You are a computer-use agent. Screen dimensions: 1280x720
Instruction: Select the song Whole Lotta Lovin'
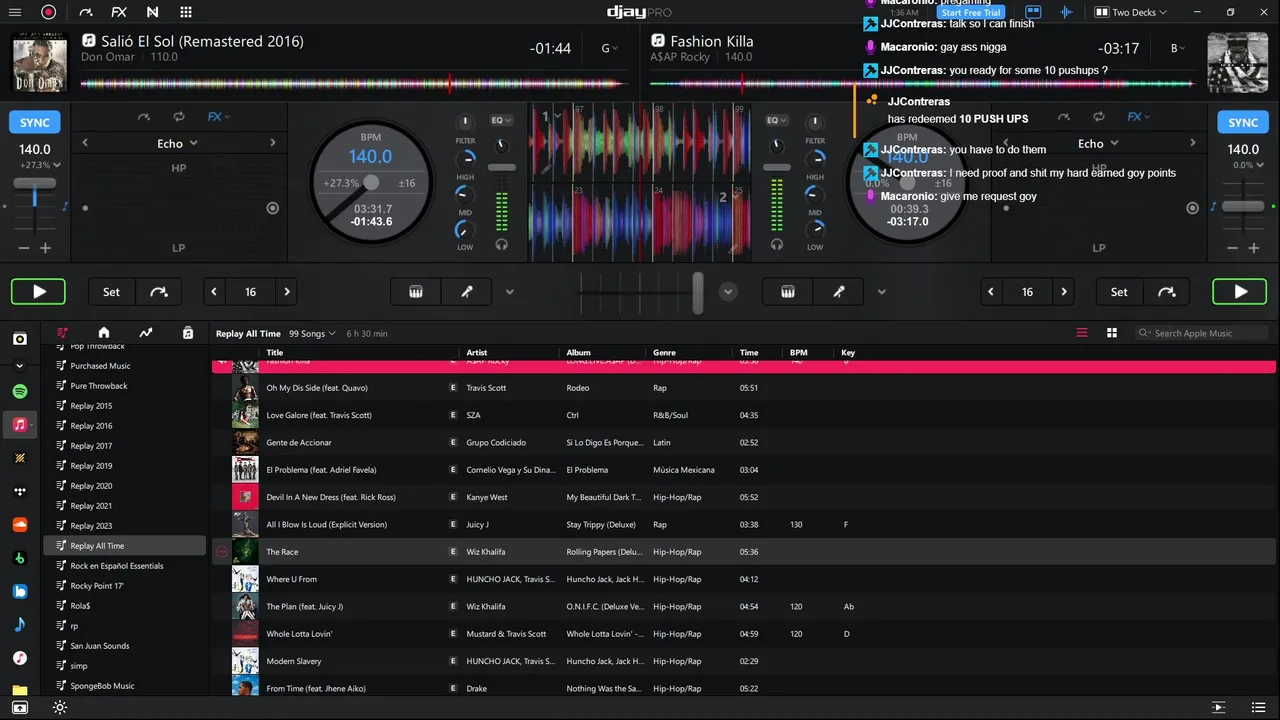pos(744,634)
